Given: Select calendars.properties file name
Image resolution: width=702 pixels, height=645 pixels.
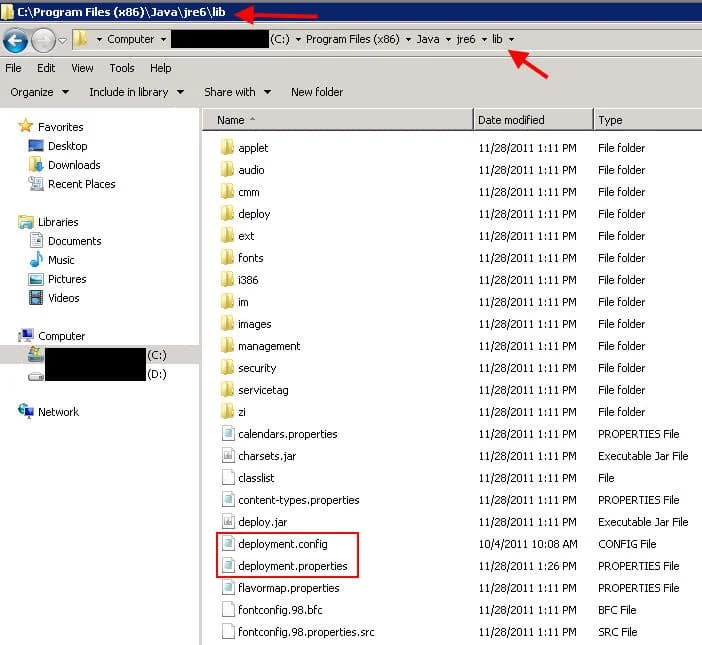Looking at the screenshot, I should 288,434.
